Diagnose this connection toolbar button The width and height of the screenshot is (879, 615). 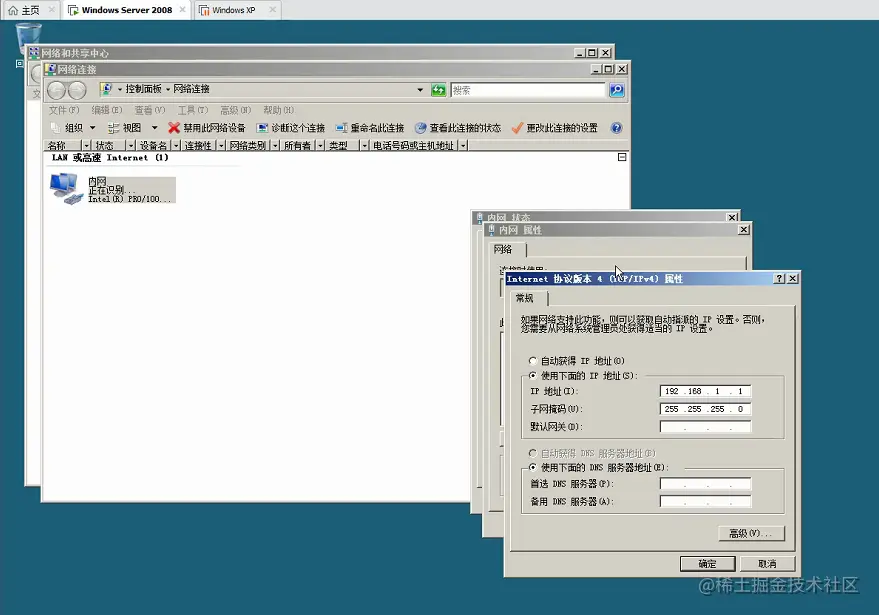(x=290, y=128)
